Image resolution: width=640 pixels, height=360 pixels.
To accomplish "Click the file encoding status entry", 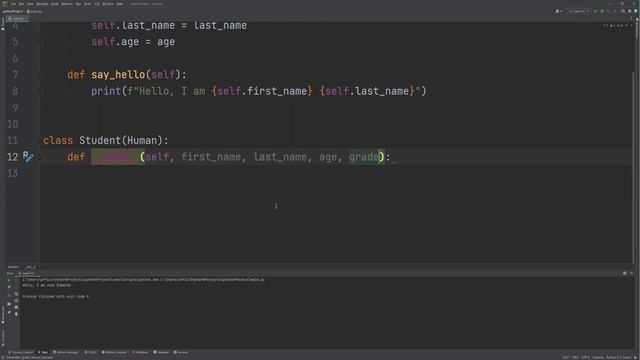I will [x=586, y=358].
